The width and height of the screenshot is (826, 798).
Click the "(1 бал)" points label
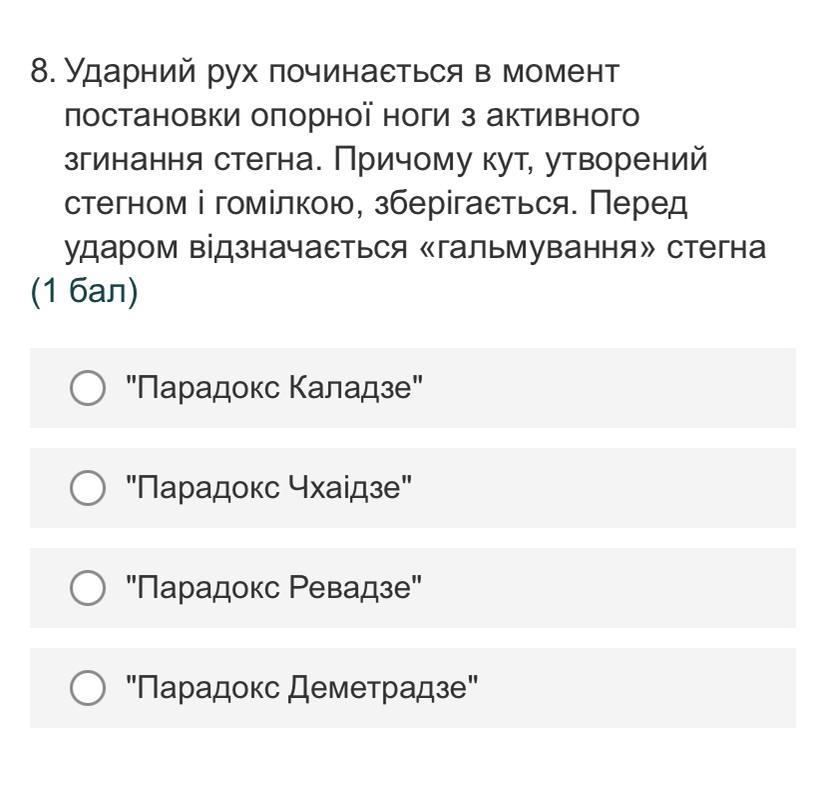pyautogui.click(x=83, y=296)
